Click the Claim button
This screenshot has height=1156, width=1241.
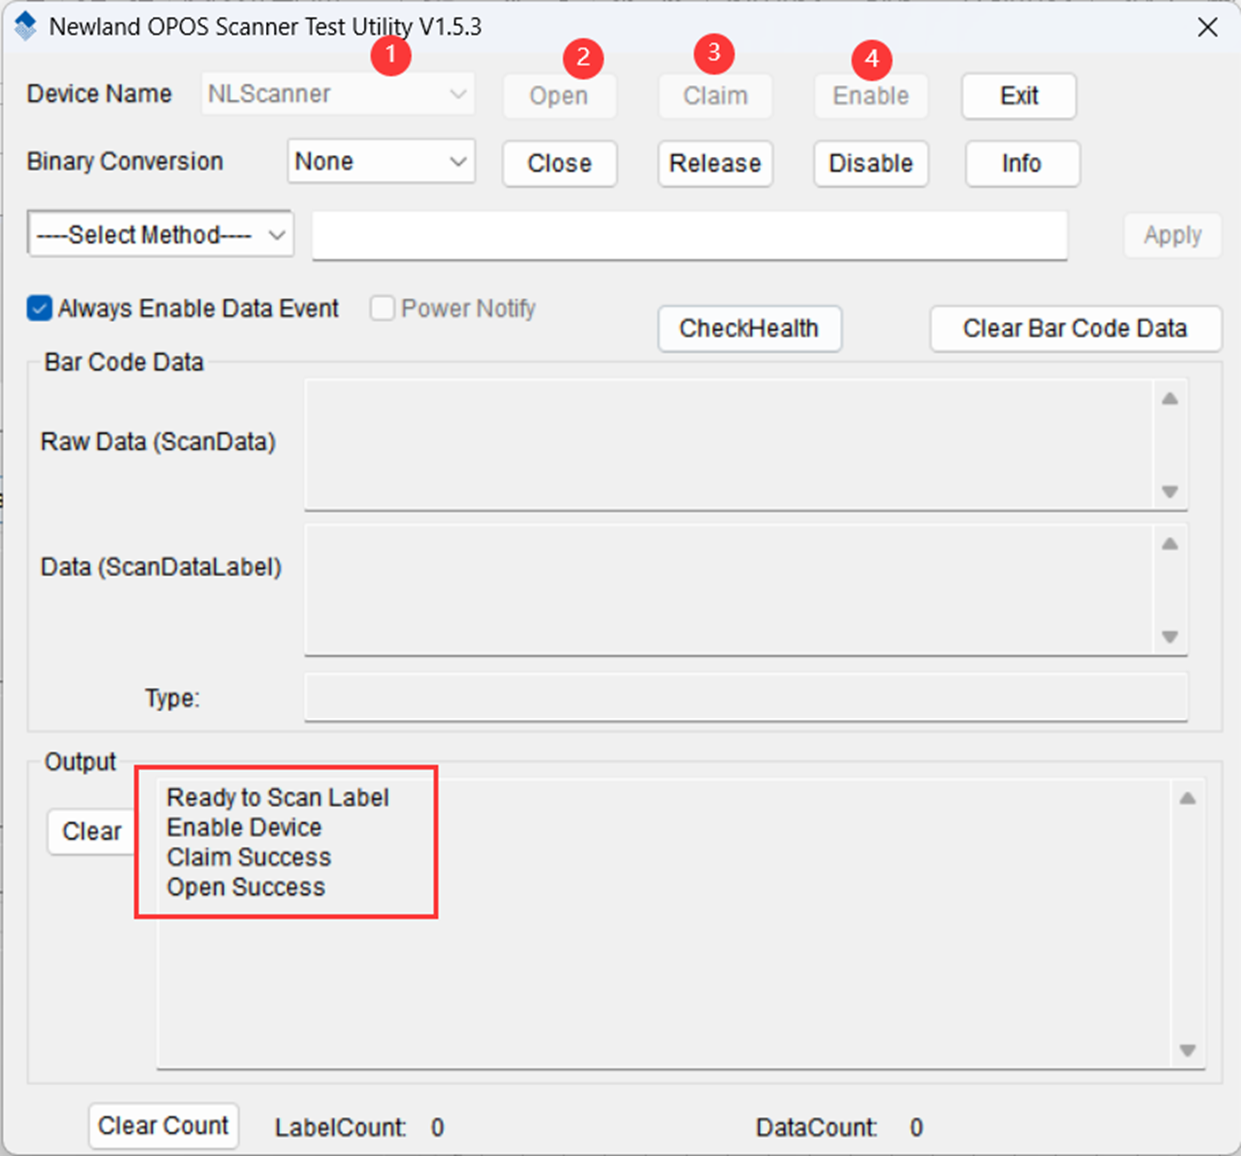pos(715,96)
